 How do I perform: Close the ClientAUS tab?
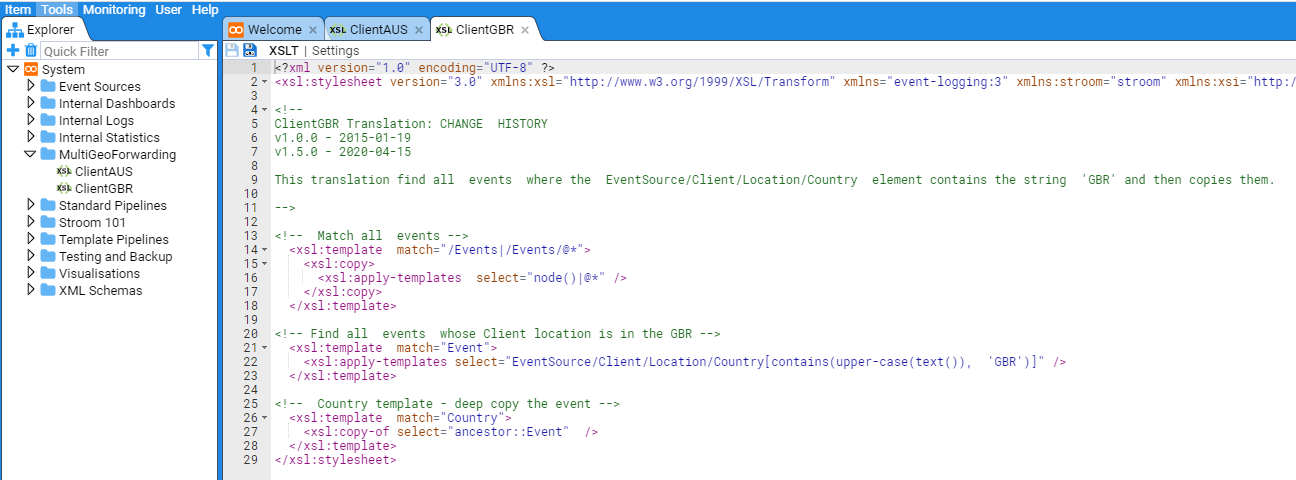(x=418, y=30)
